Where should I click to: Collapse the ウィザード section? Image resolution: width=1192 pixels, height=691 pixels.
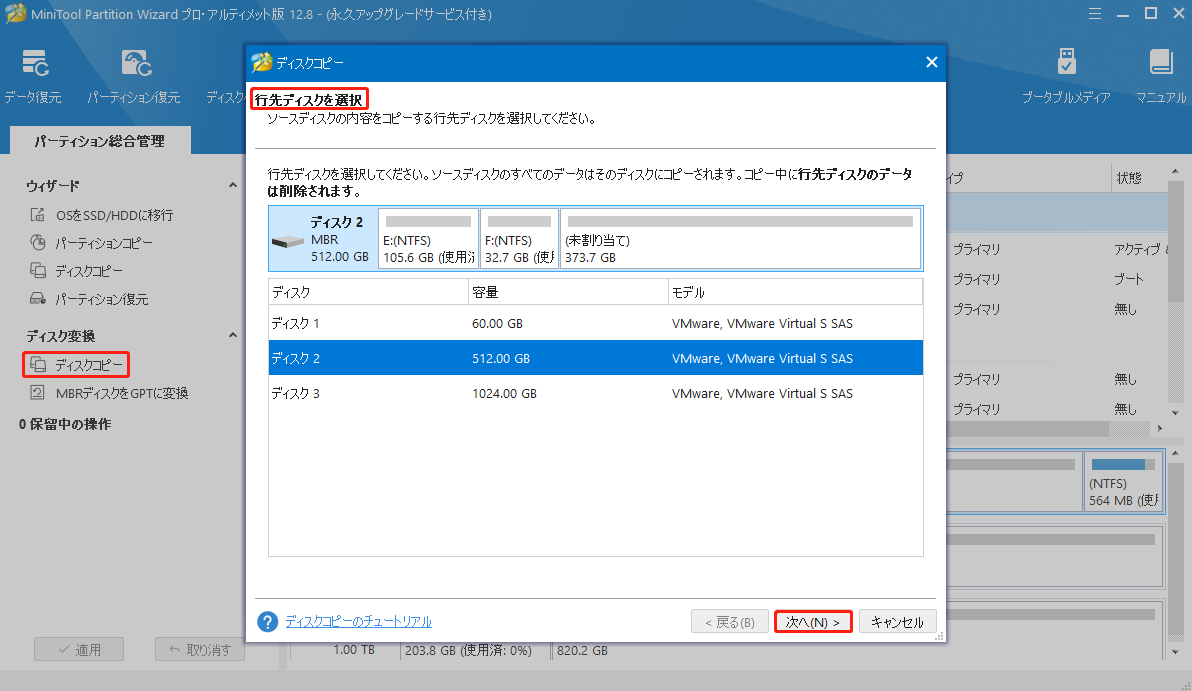coord(233,185)
